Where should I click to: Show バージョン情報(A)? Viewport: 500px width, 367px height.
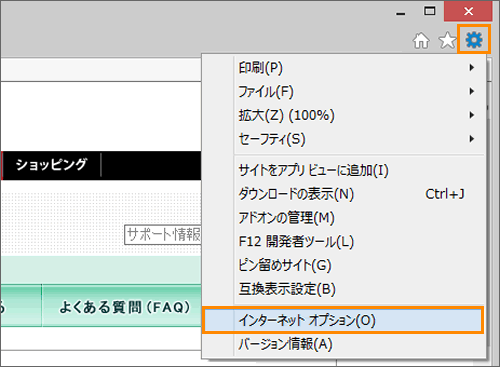tap(343, 344)
